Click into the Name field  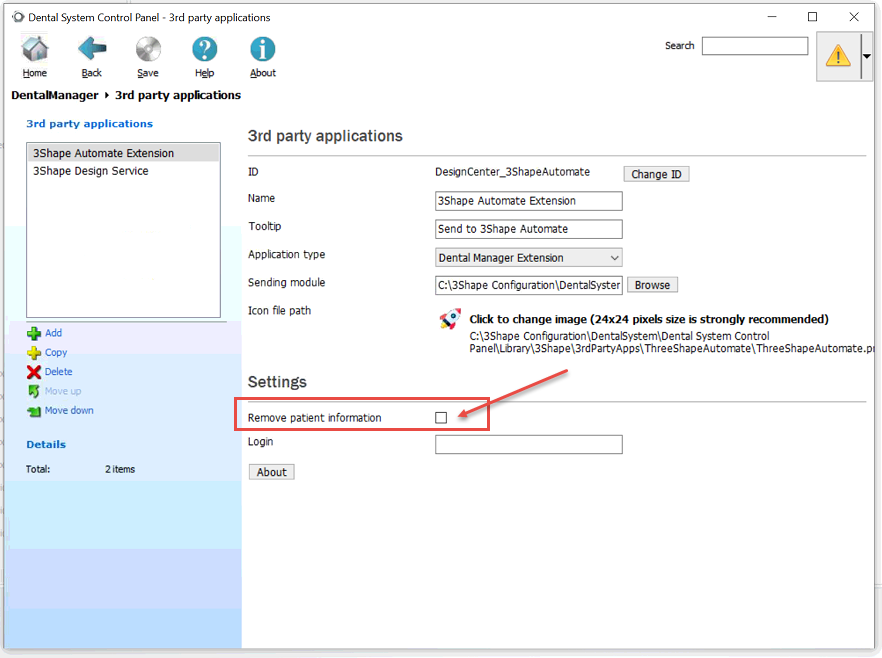[528, 201]
